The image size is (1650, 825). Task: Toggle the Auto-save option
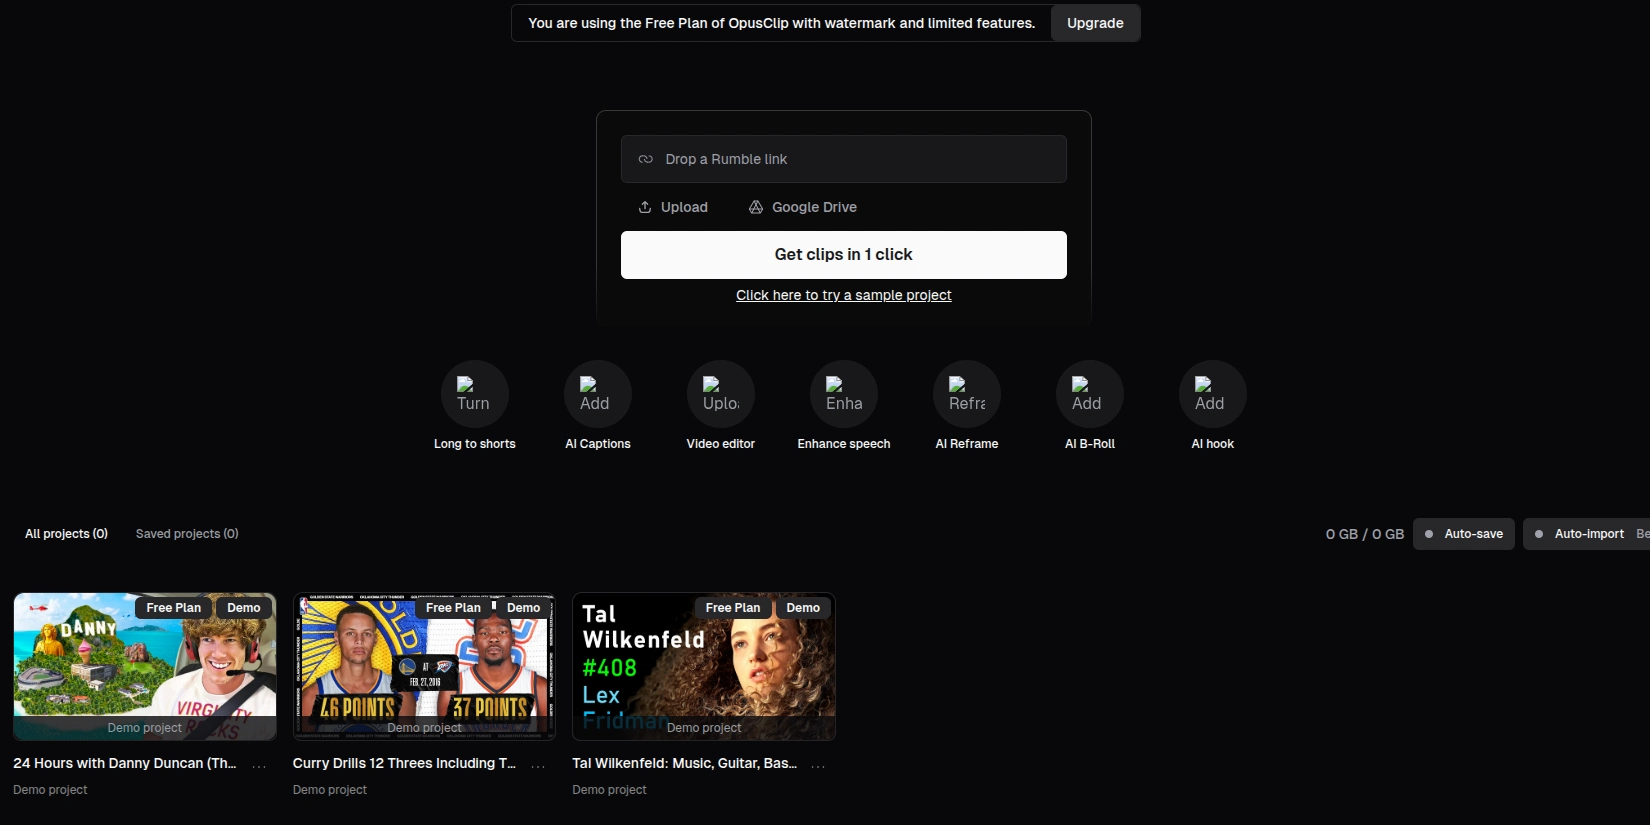click(x=1463, y=534)
